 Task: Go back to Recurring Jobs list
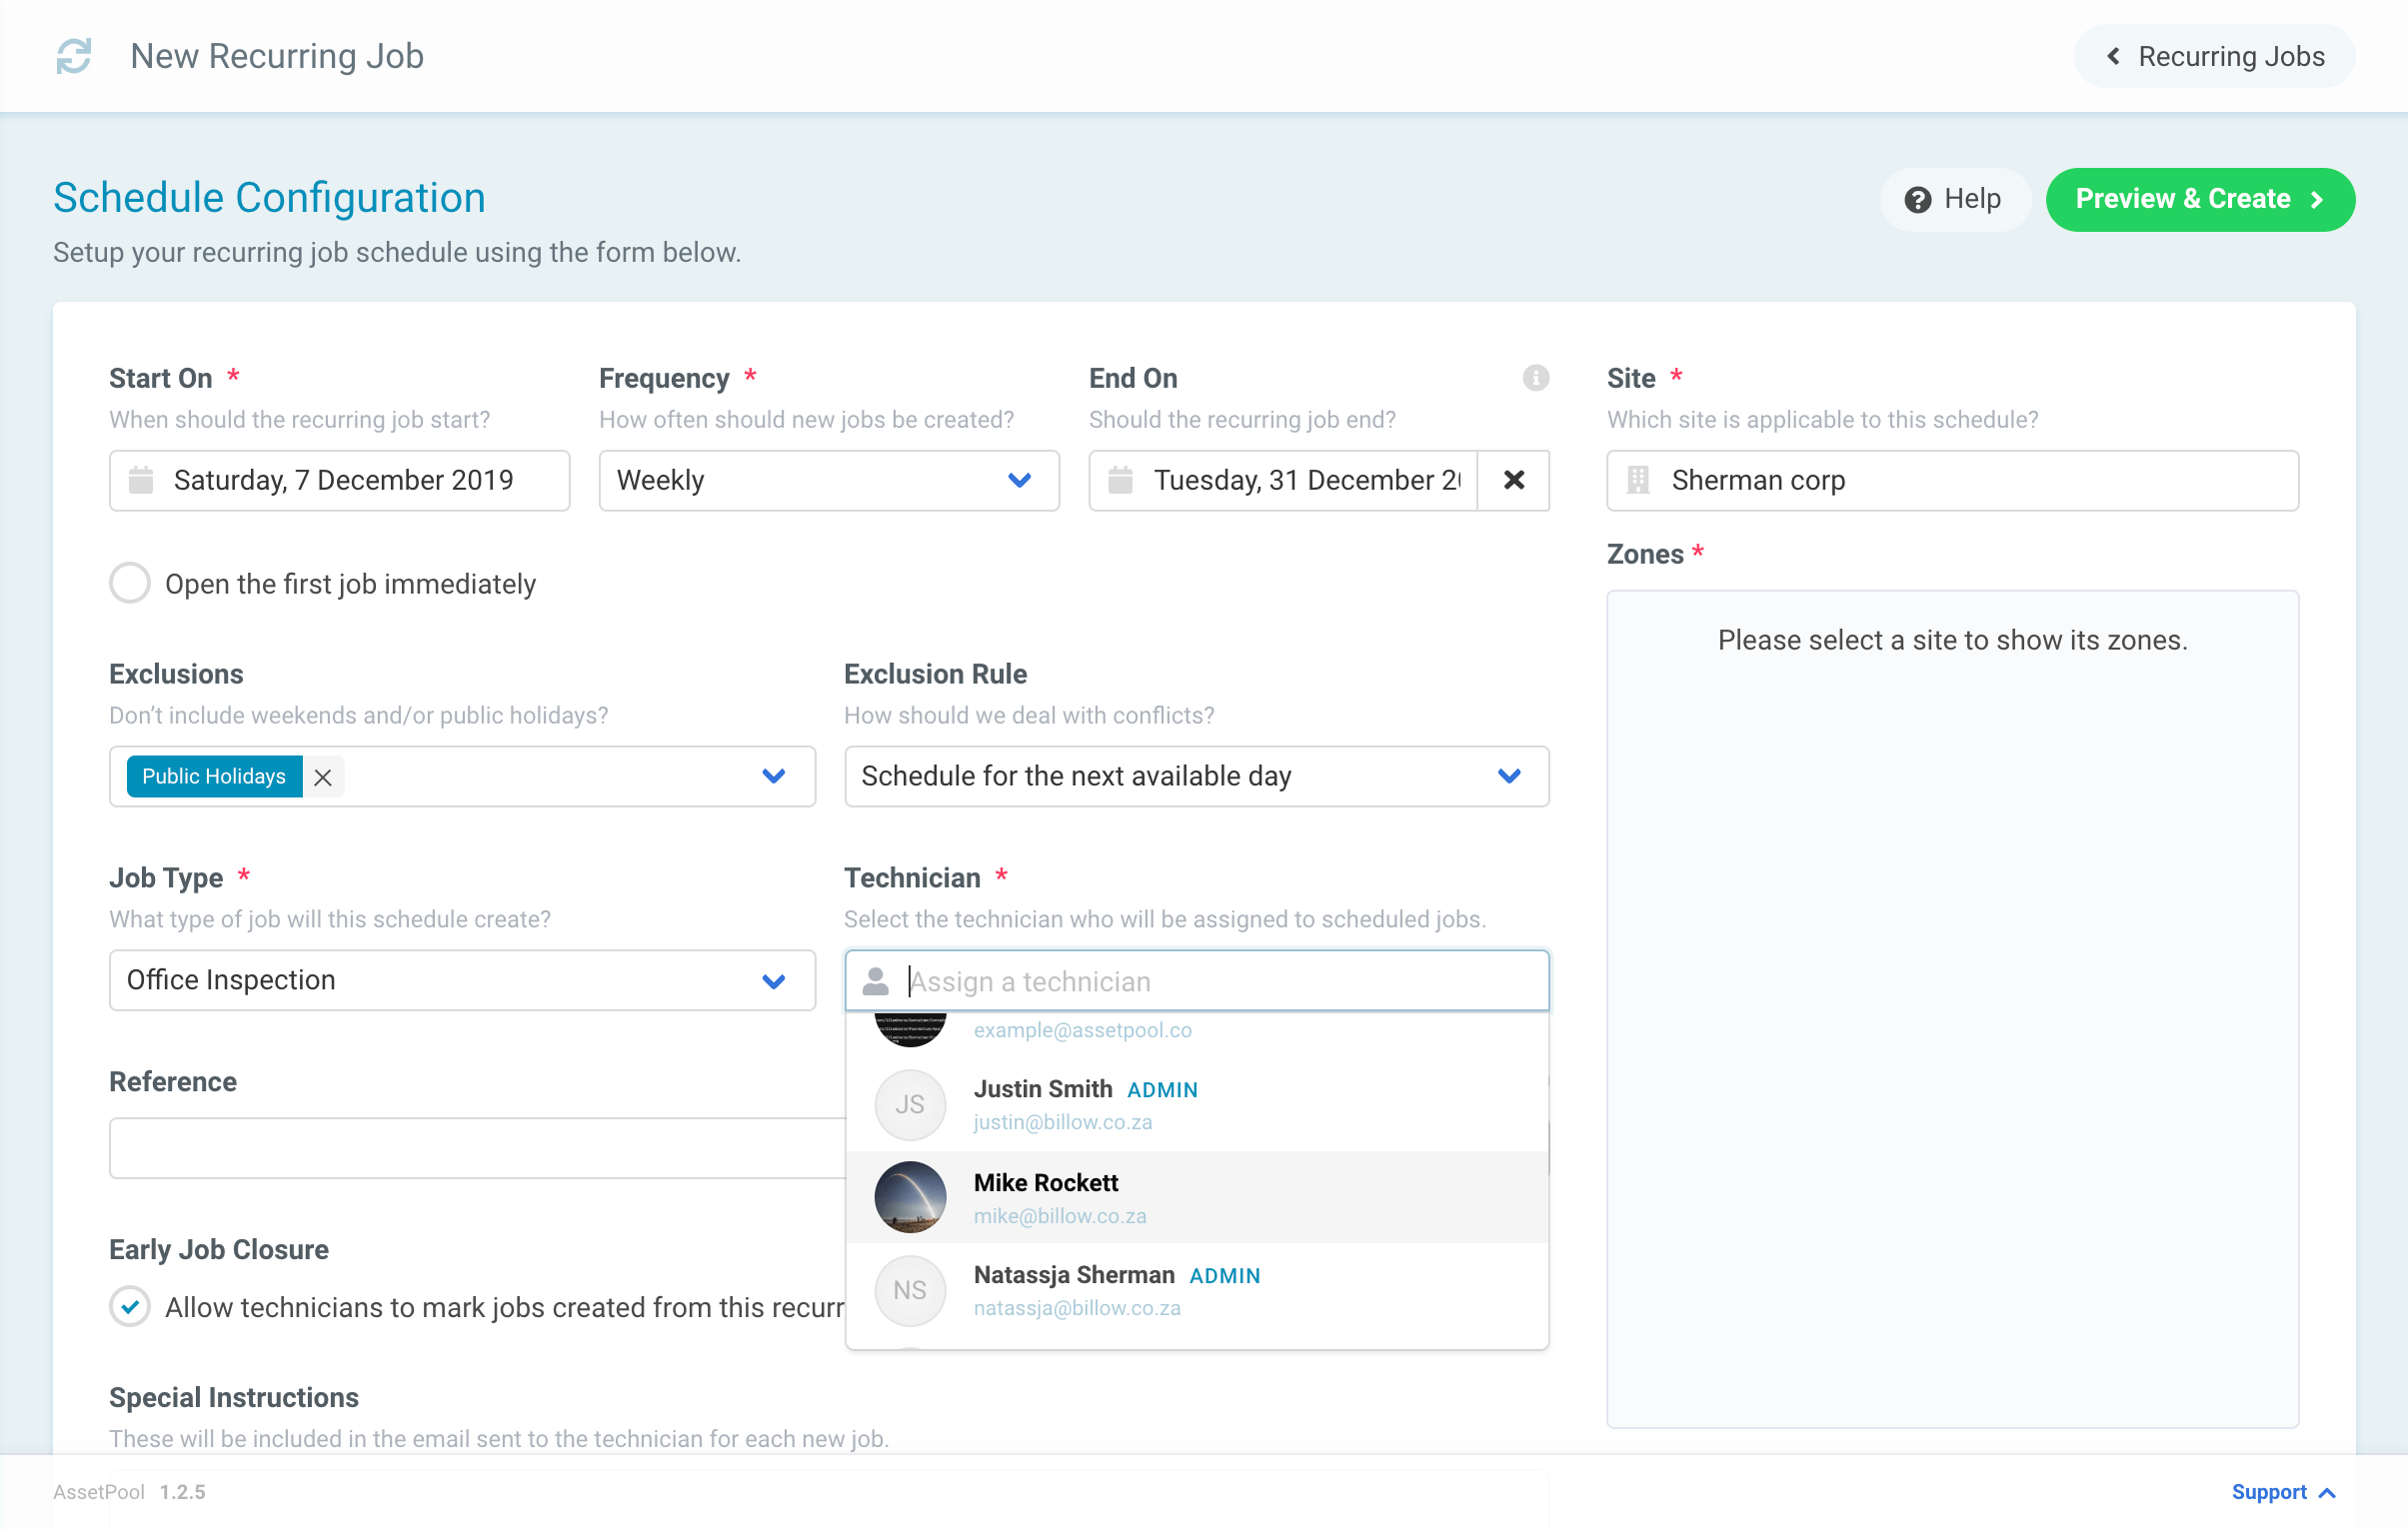[2214, 56]
